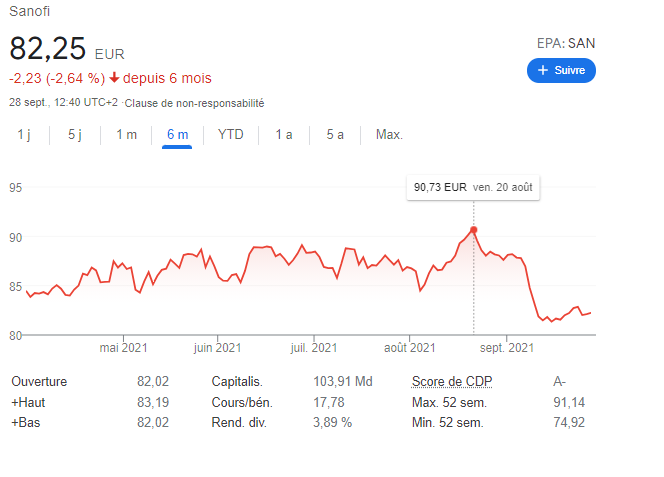Click the EPA: SAN ticker label
This screenshot has height=477, width=664.
point(566,44)
